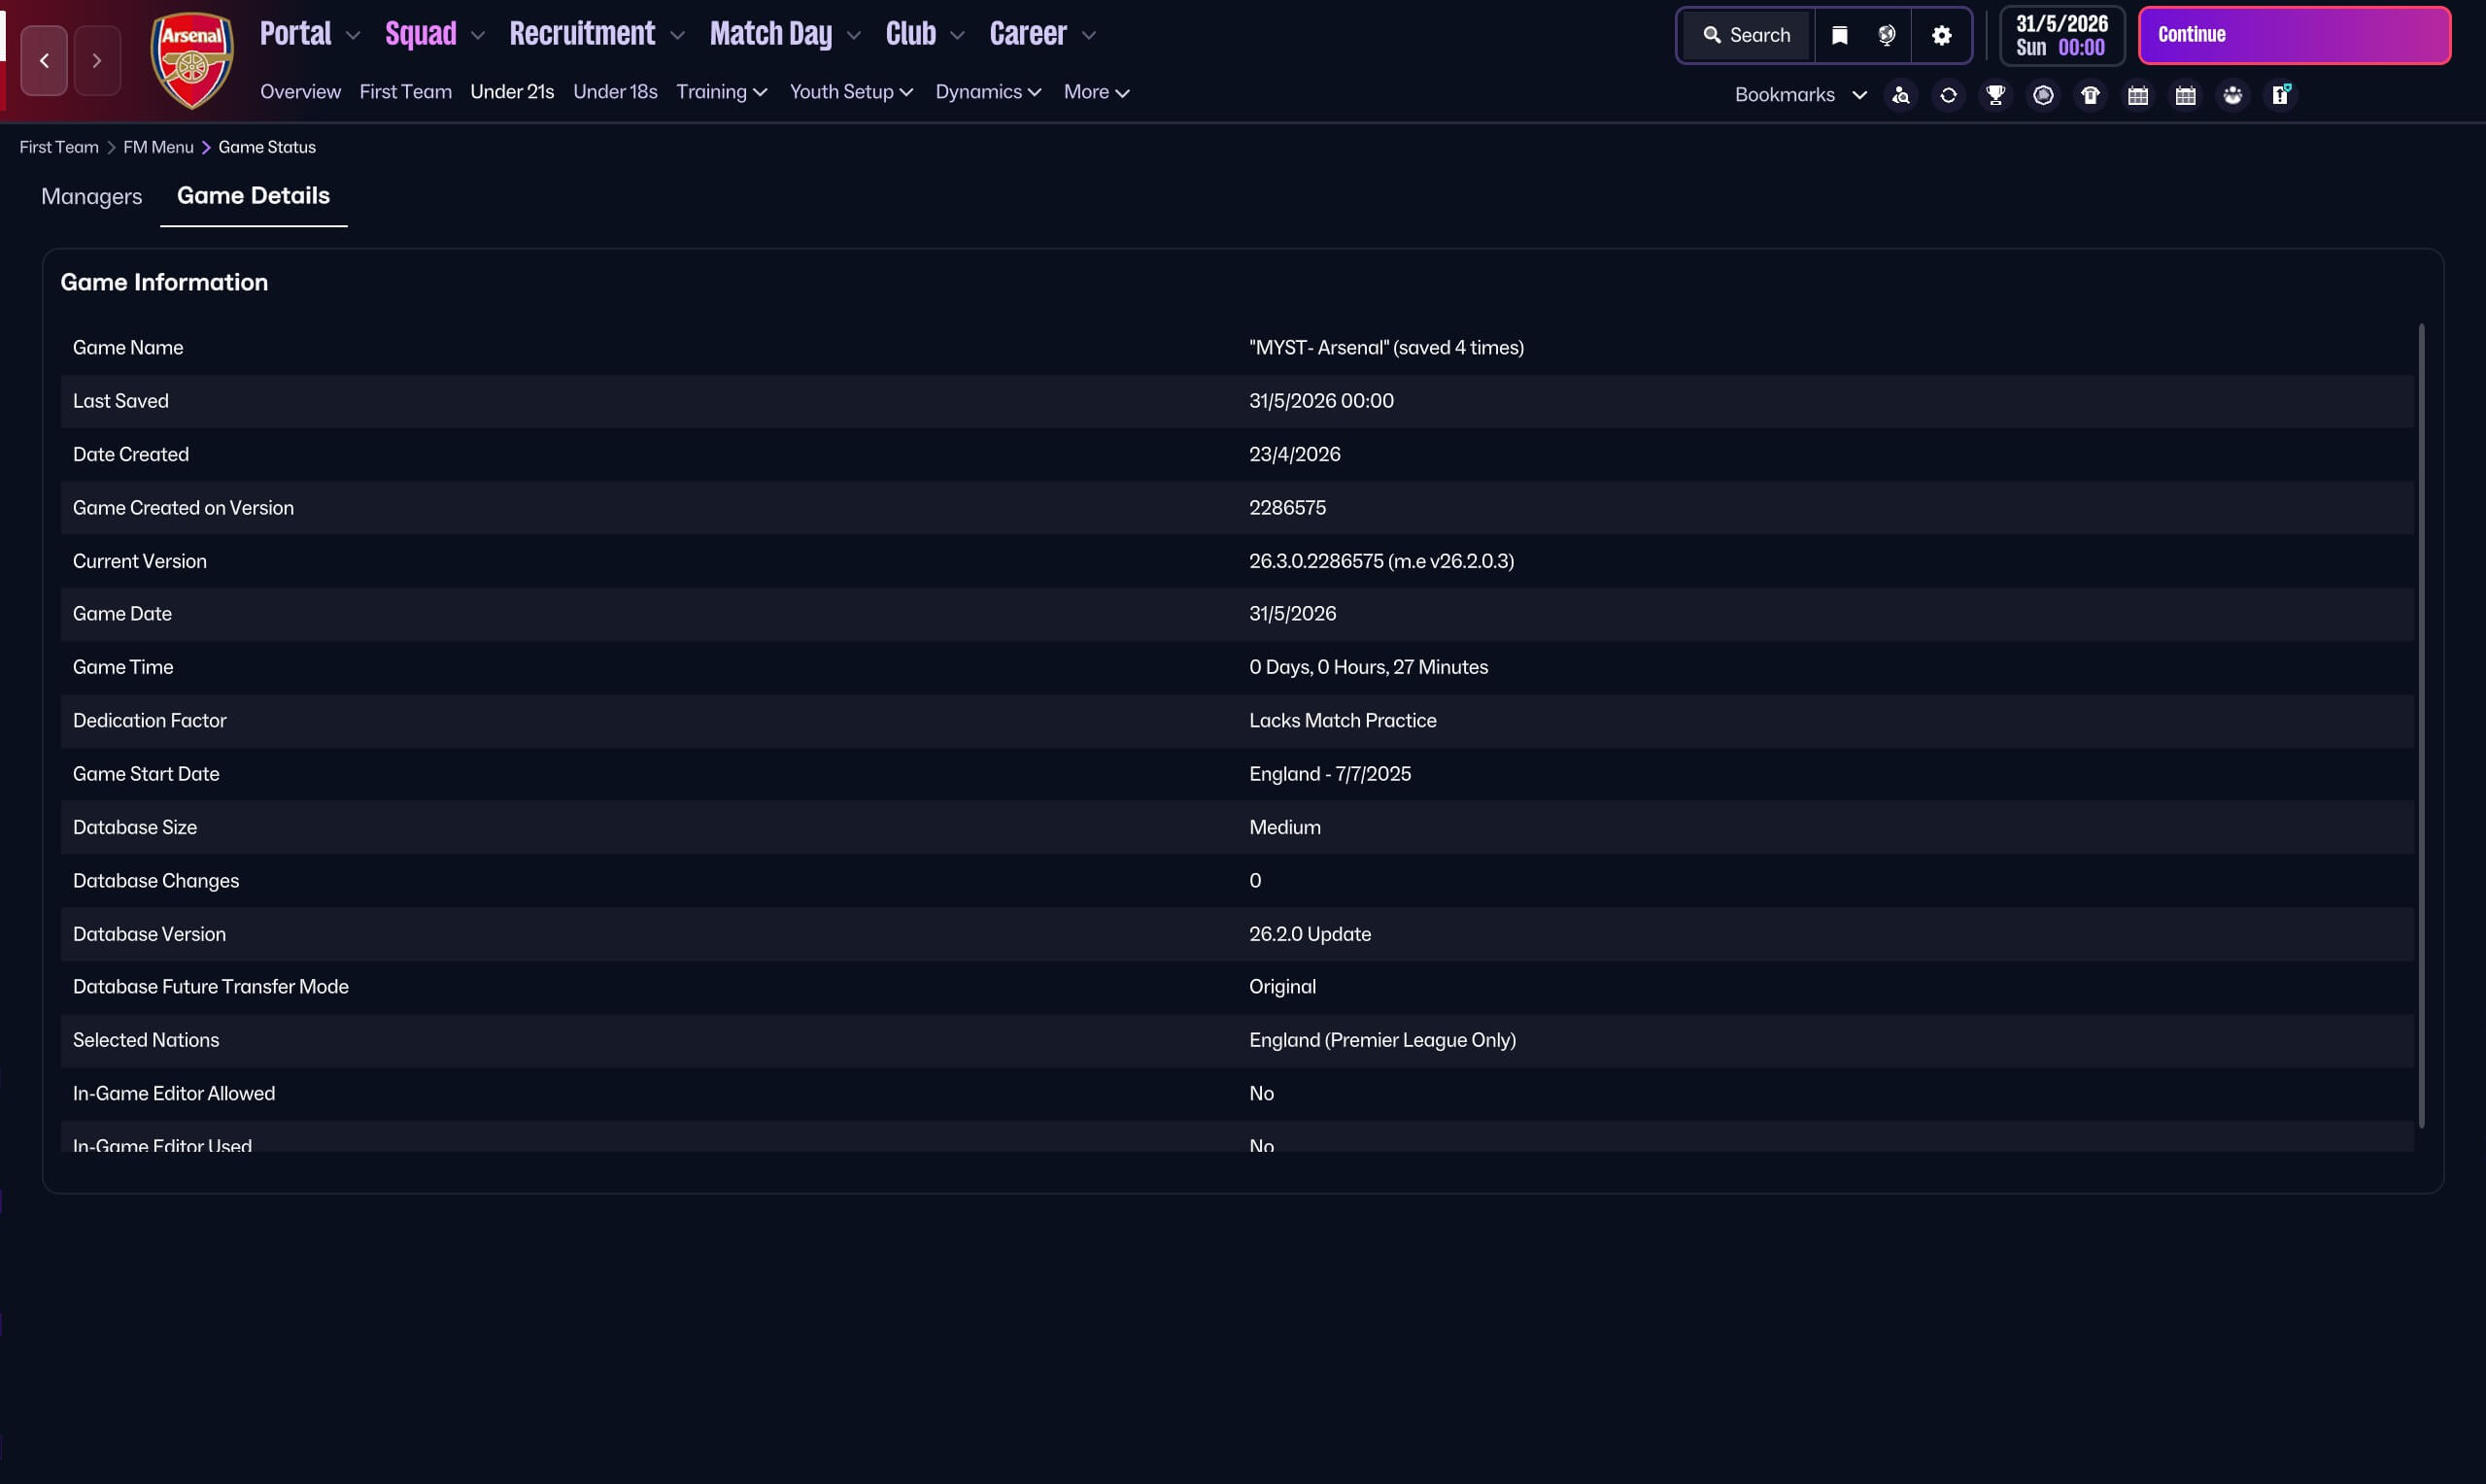This screenshot has width=2486, height=1484.
Task: Go back using the back arrow
Action: point(44,61)
